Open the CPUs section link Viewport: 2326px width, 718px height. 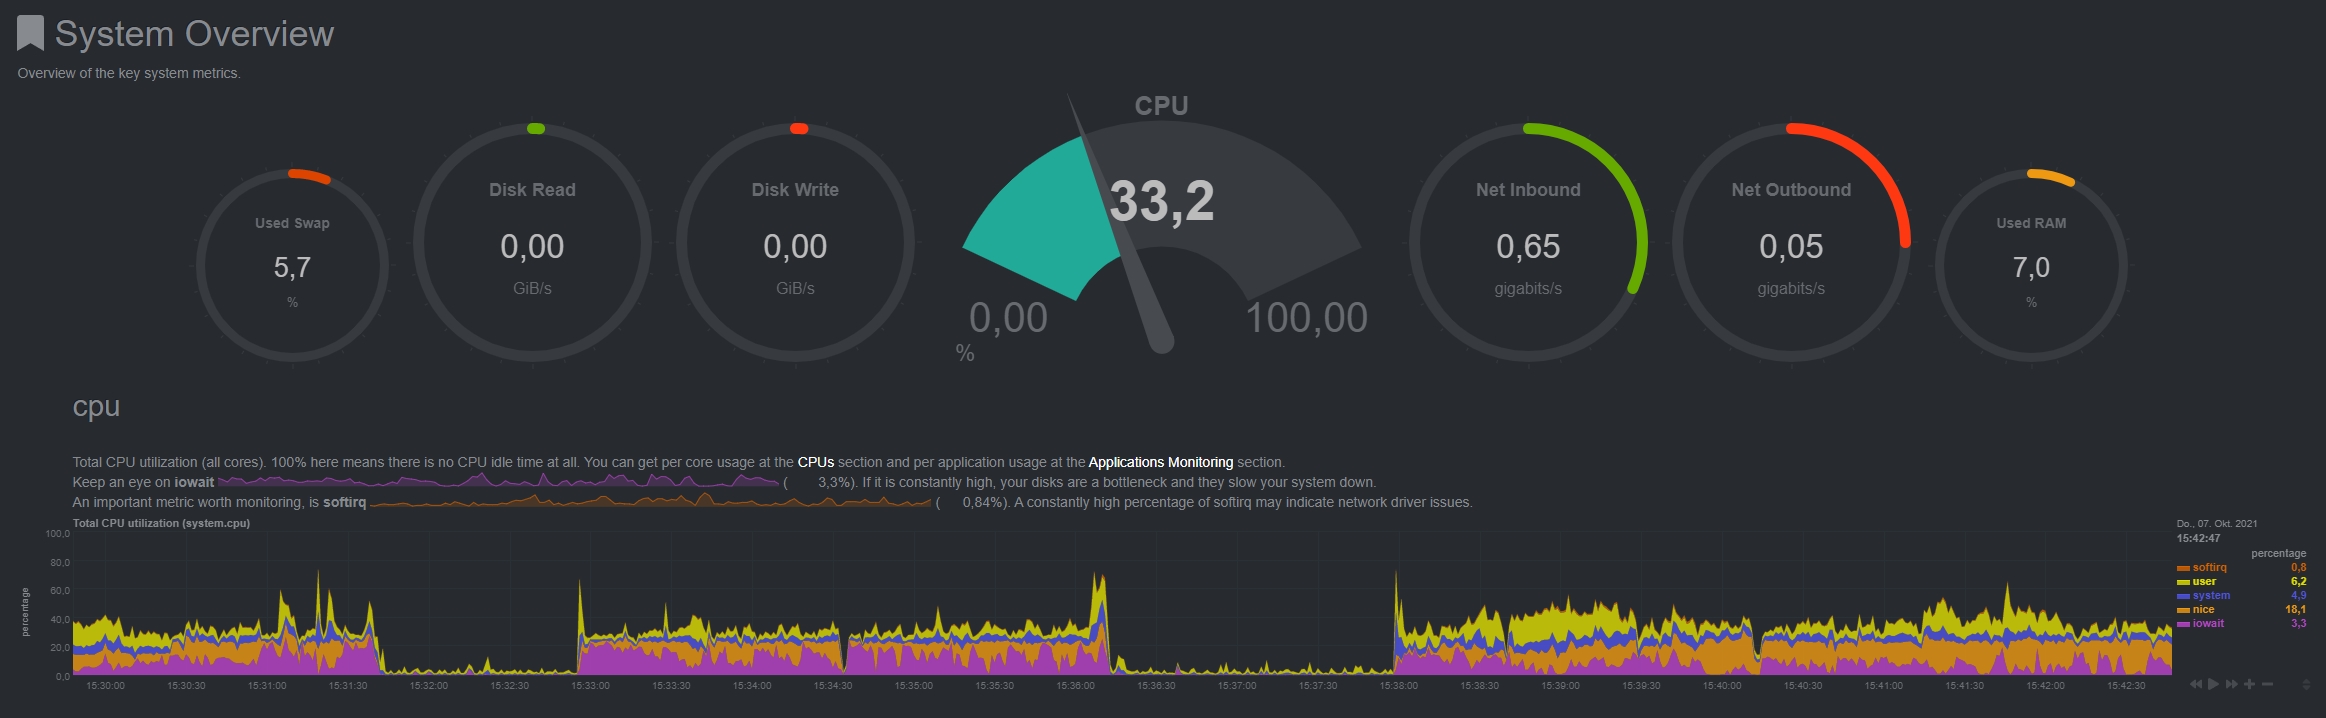tap(815, 462)
